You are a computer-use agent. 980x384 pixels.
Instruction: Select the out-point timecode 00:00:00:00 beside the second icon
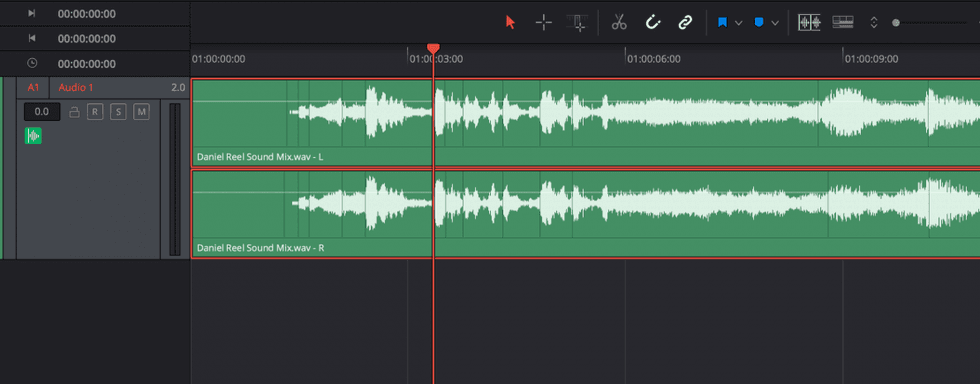87,39
